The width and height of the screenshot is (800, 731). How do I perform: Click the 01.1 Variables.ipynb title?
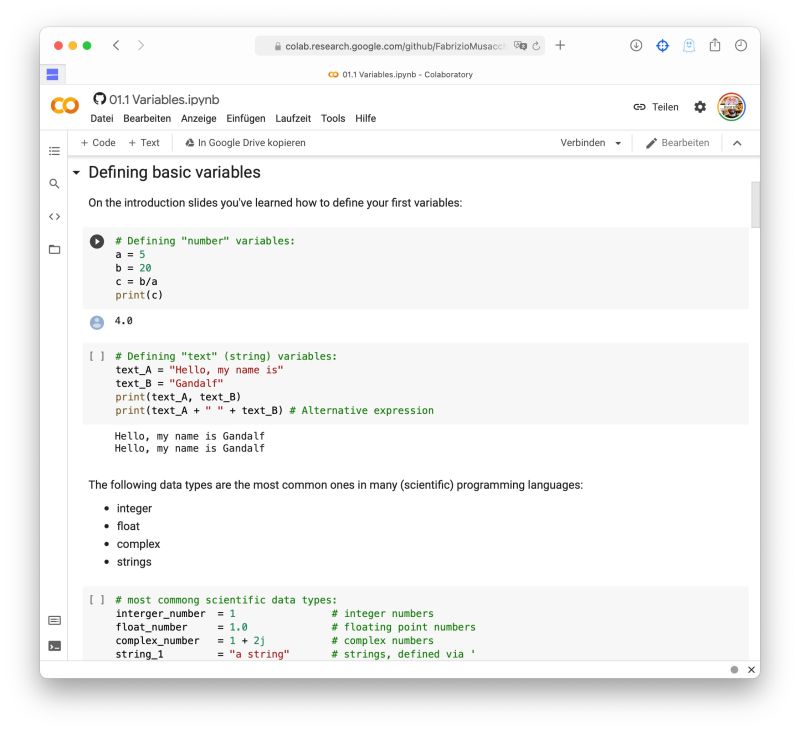(164, 100)
